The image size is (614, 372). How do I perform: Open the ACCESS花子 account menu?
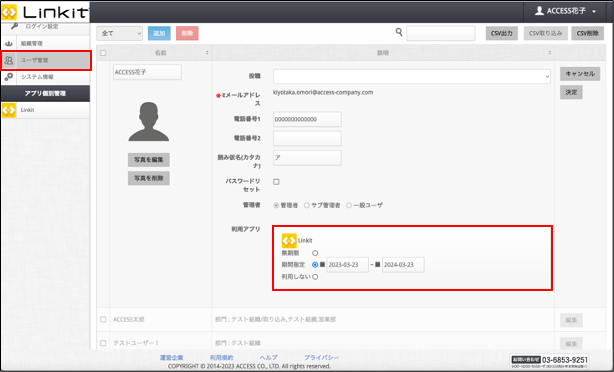pyautogui.click(x=565, y=11)
